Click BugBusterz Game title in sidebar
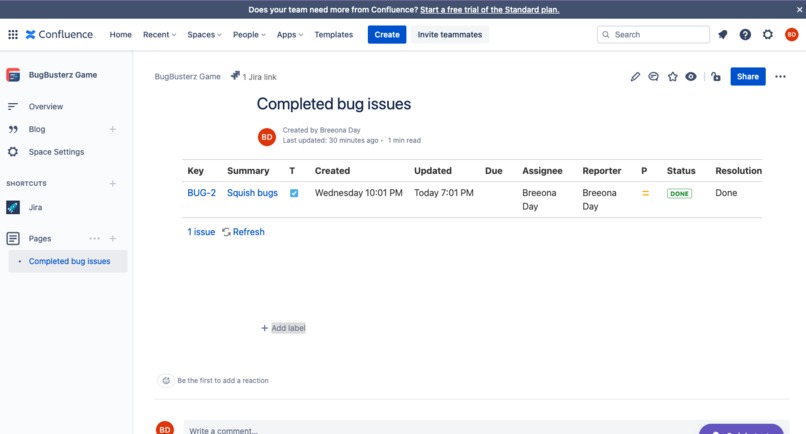The height and width of the screenshot is (434, 806). (63, 75)
